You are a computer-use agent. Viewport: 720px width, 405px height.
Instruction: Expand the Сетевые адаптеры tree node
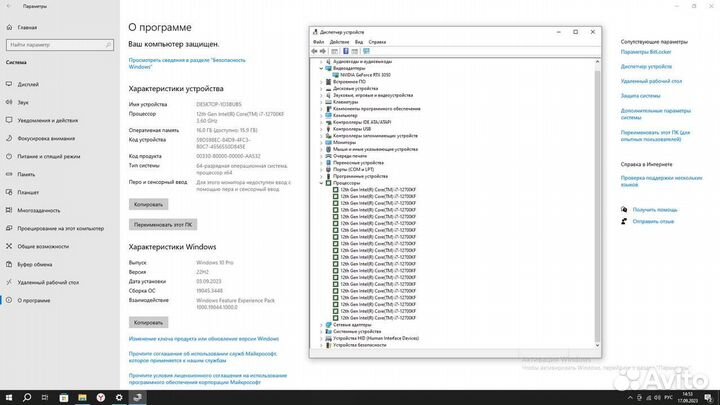click(321, 325)
